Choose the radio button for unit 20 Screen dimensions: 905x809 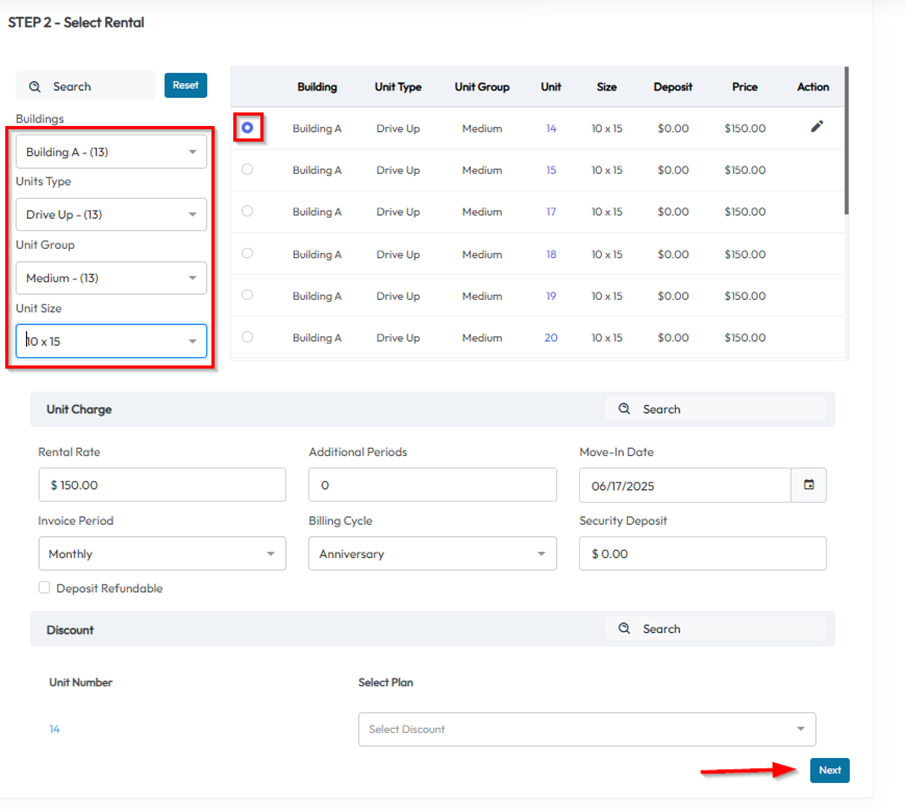(x=247, y=338)
